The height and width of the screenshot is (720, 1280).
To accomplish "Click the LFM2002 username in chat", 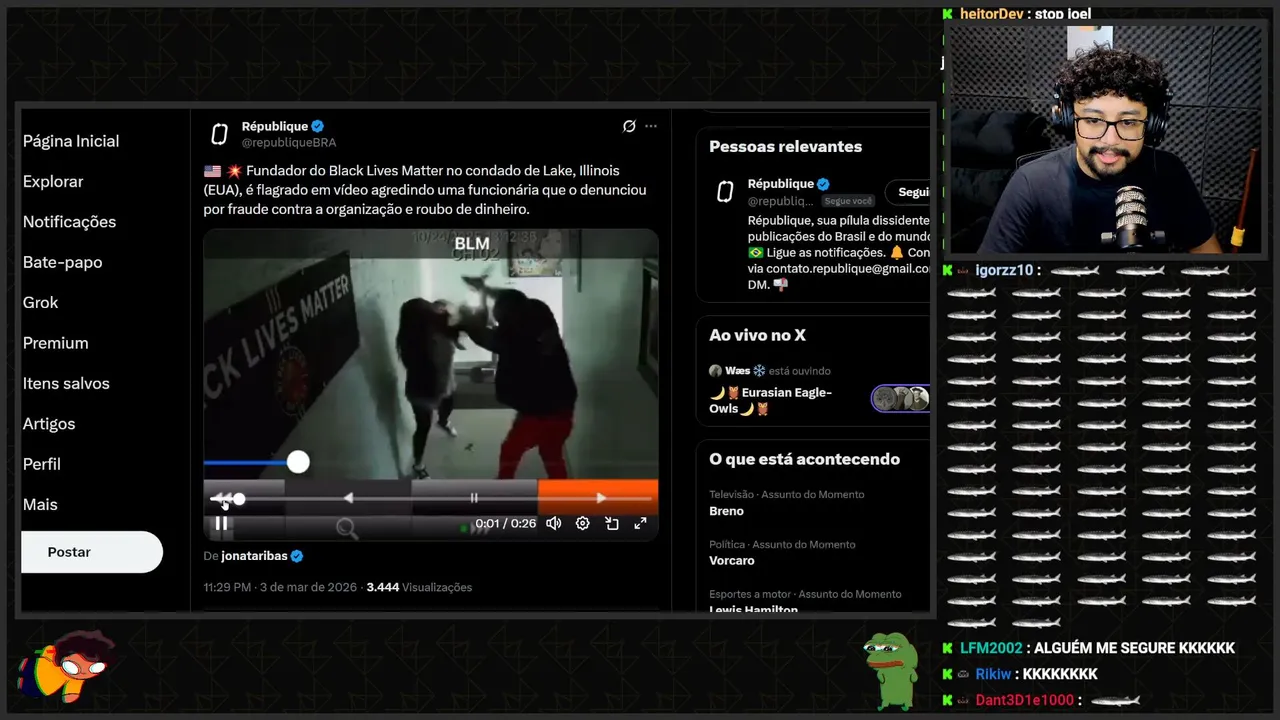I will click(x=991, y=648).
